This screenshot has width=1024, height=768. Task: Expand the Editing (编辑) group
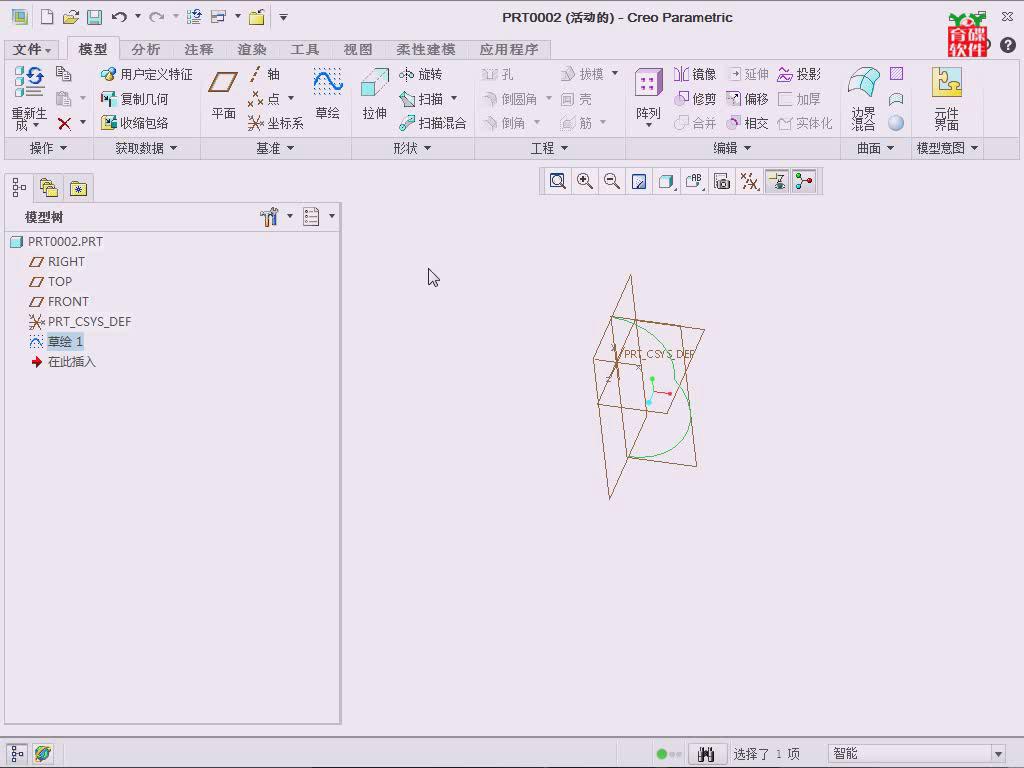click(732, 148)
